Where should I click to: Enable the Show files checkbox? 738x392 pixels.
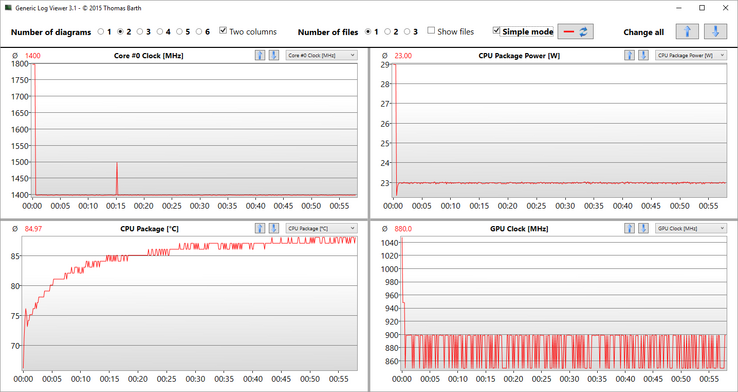tap(431, 31)
